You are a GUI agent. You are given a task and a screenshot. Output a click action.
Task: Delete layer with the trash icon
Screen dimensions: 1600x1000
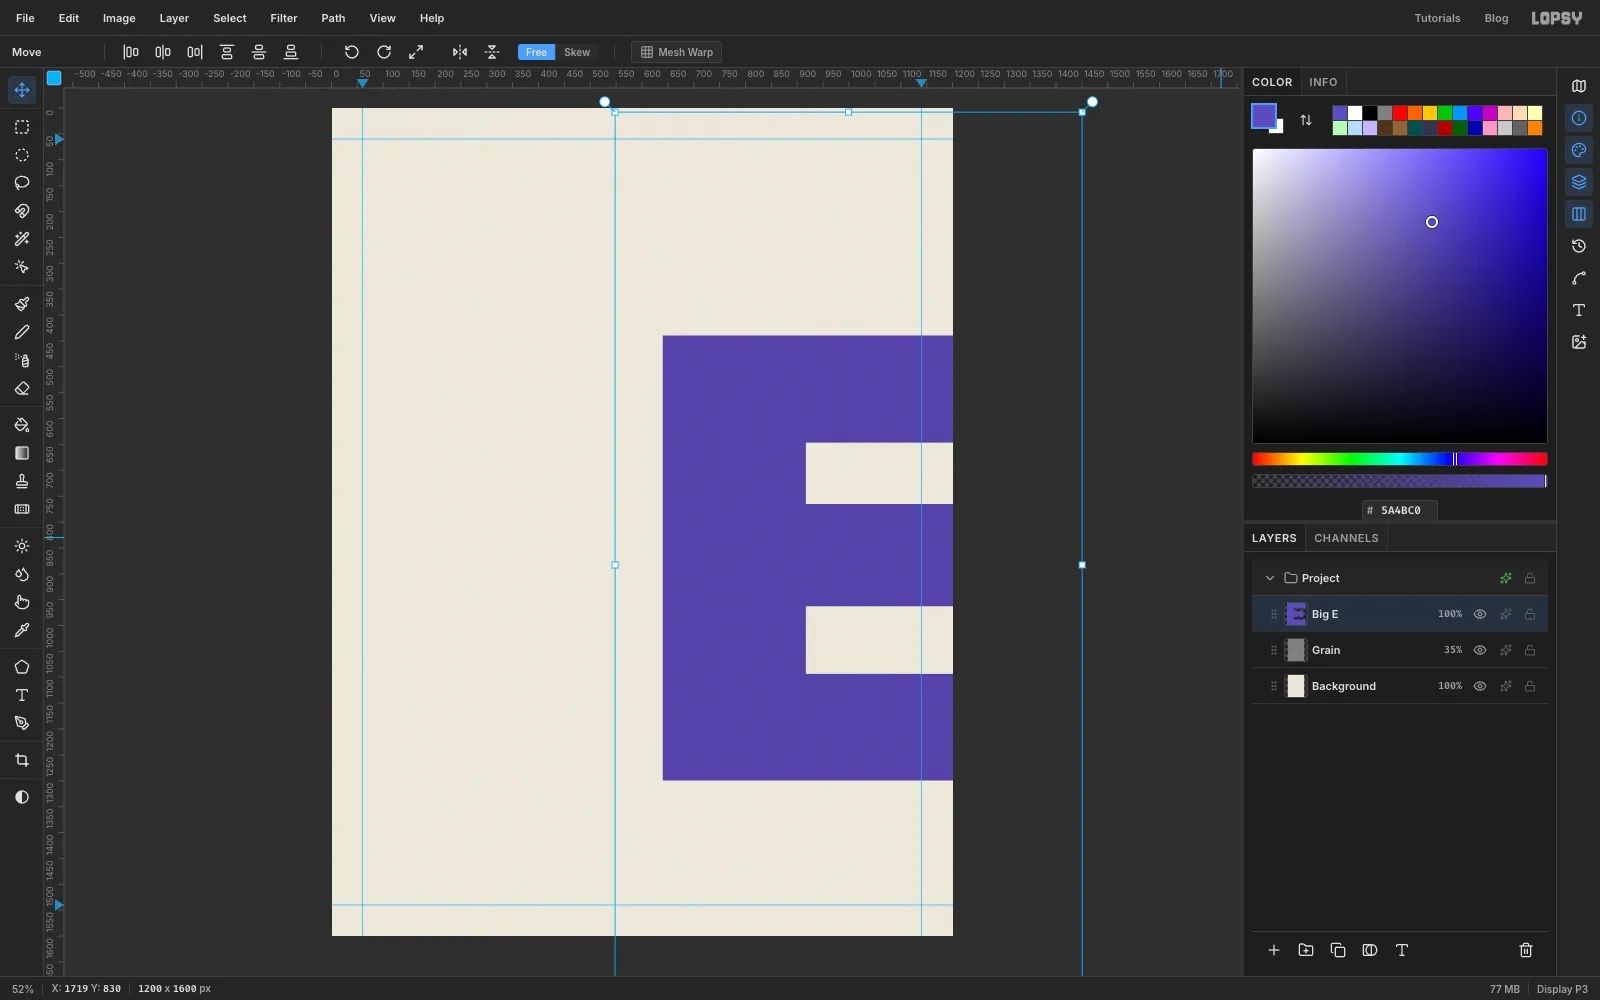click(1526, 950)
